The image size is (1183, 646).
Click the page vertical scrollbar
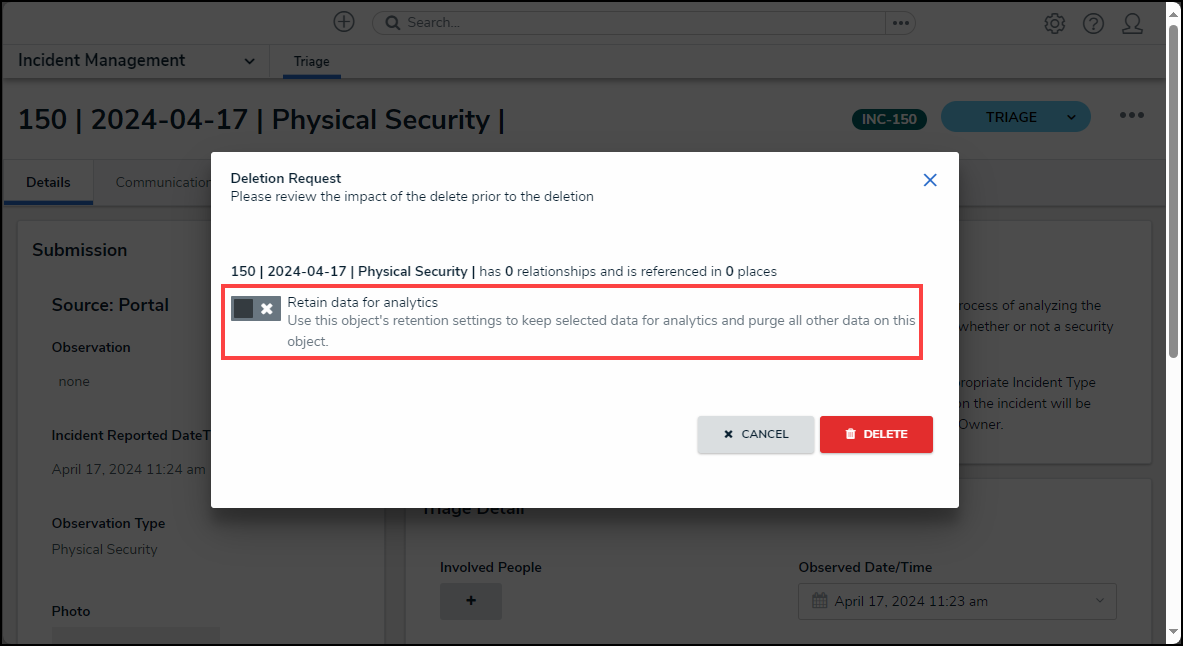1174,190
